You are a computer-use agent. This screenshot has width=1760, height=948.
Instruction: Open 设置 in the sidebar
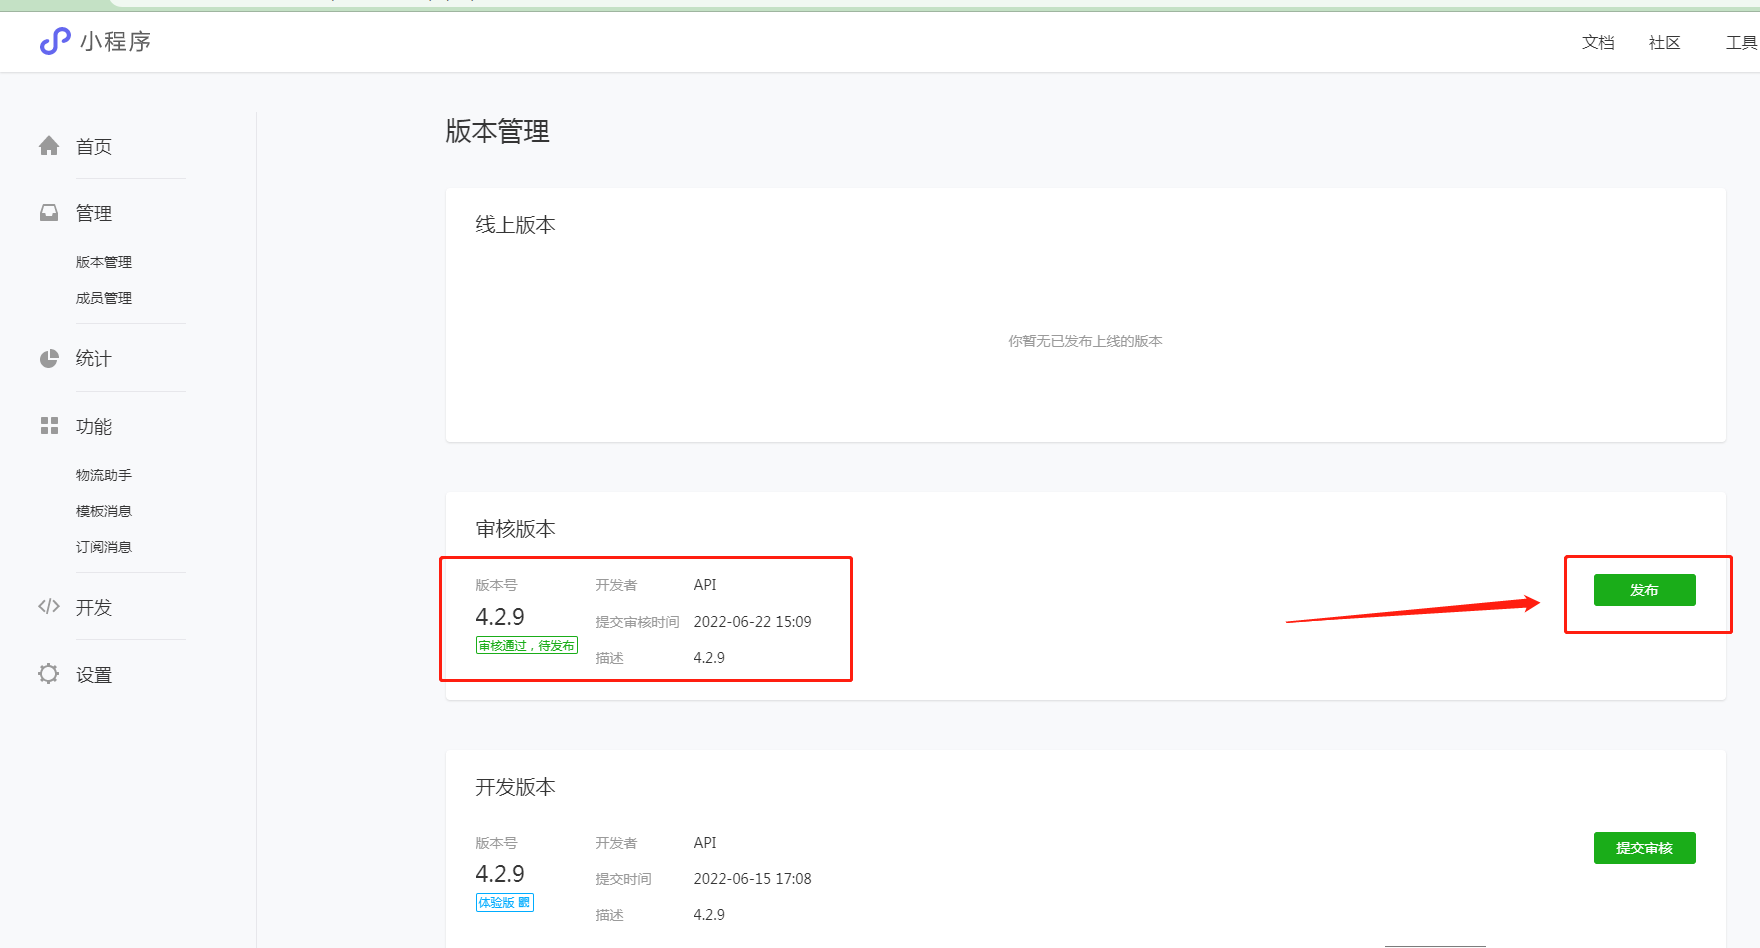click(94, 675)
